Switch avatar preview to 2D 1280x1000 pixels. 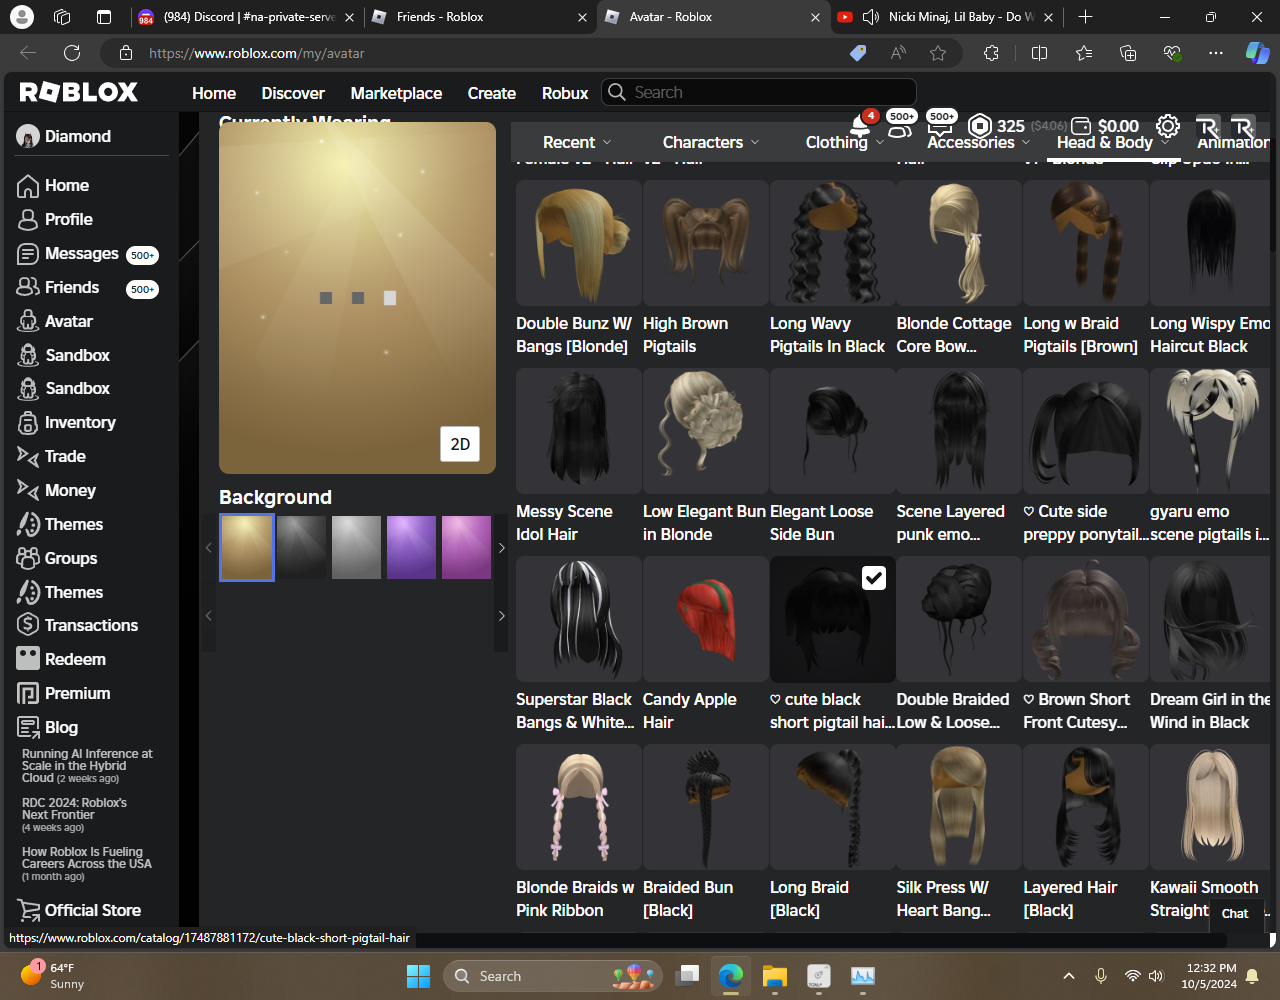tap(460, 444)
